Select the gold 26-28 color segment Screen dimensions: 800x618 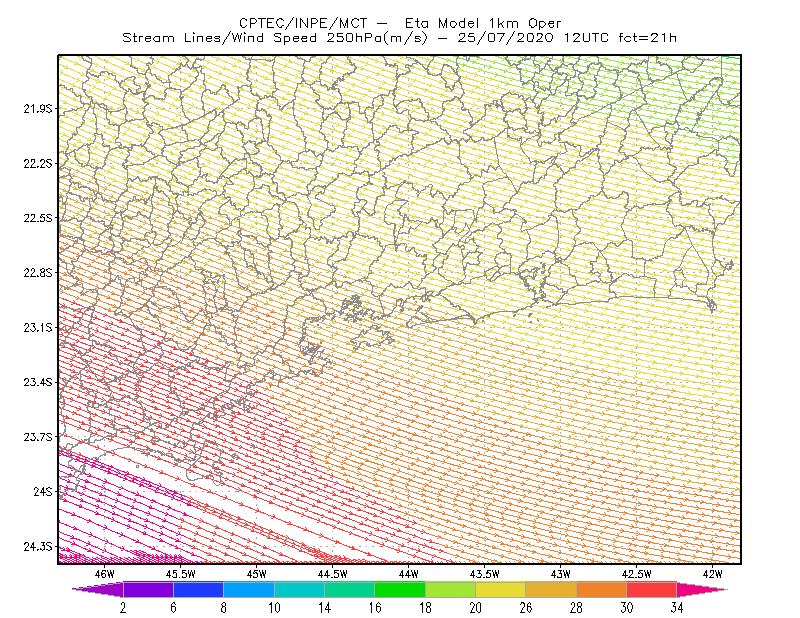coord(551,589)
